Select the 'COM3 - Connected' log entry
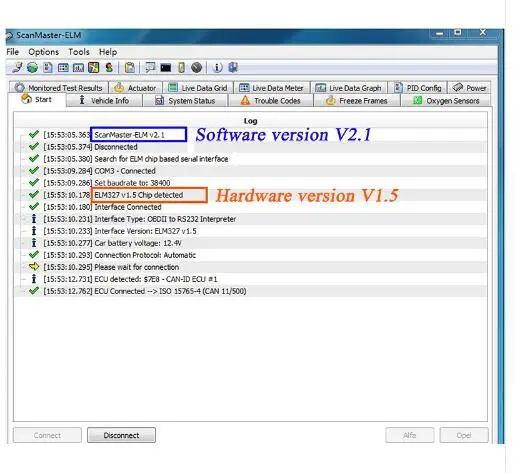 click(251, 171)
